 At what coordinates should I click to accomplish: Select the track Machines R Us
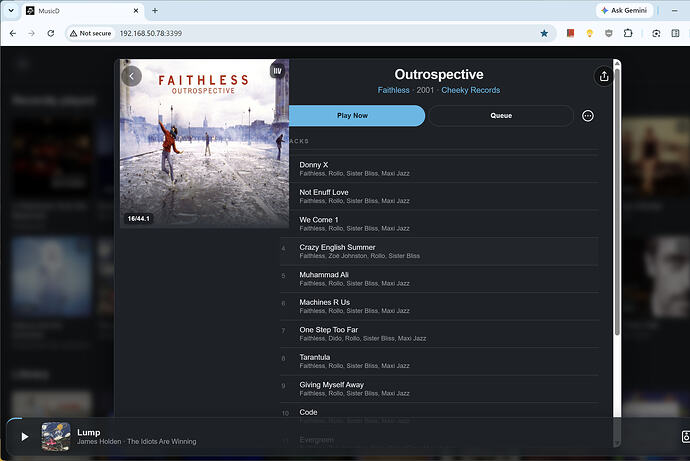[x=439, y=306]
